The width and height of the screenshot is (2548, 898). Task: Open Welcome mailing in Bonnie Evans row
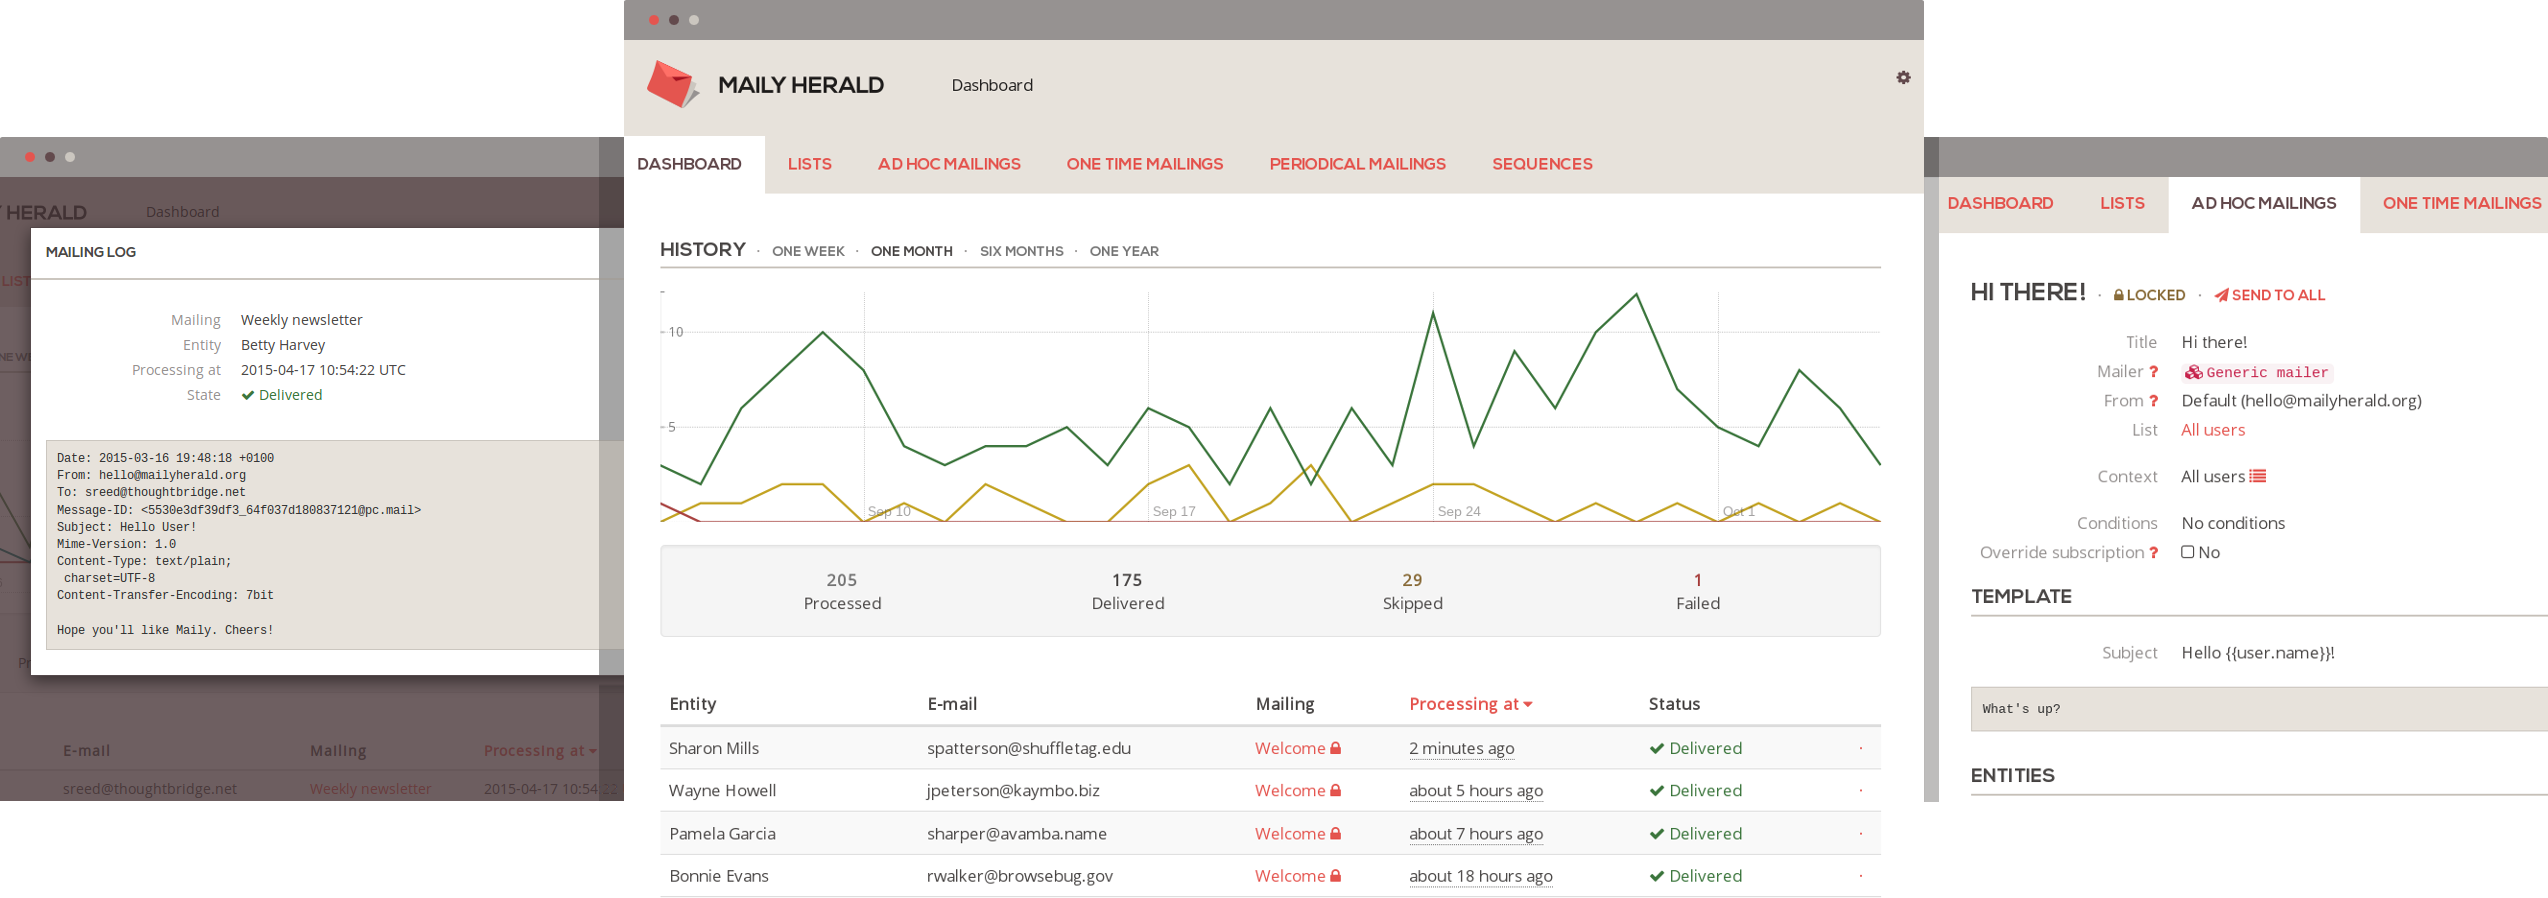coord(1290,876)
